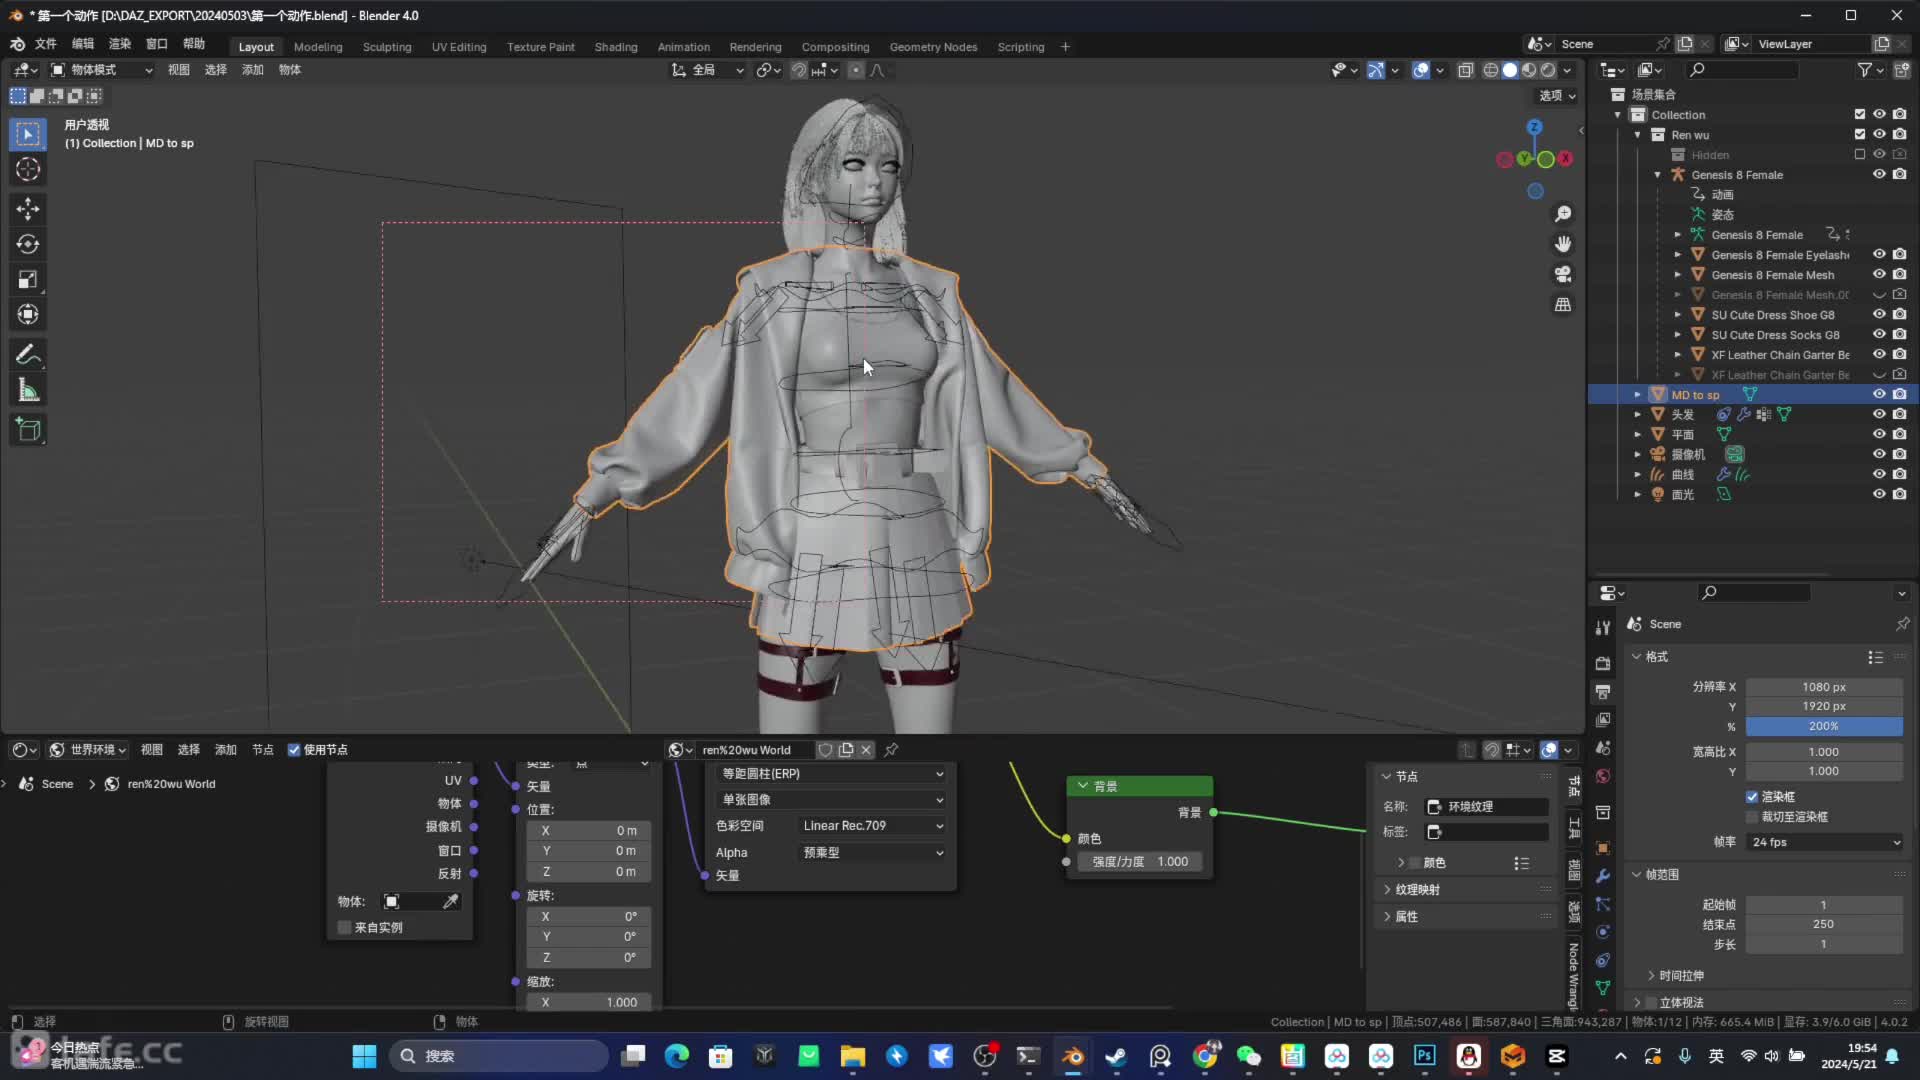Click the 200% resolution percentage slider

pyautogui.click(x=1824, y=727)
